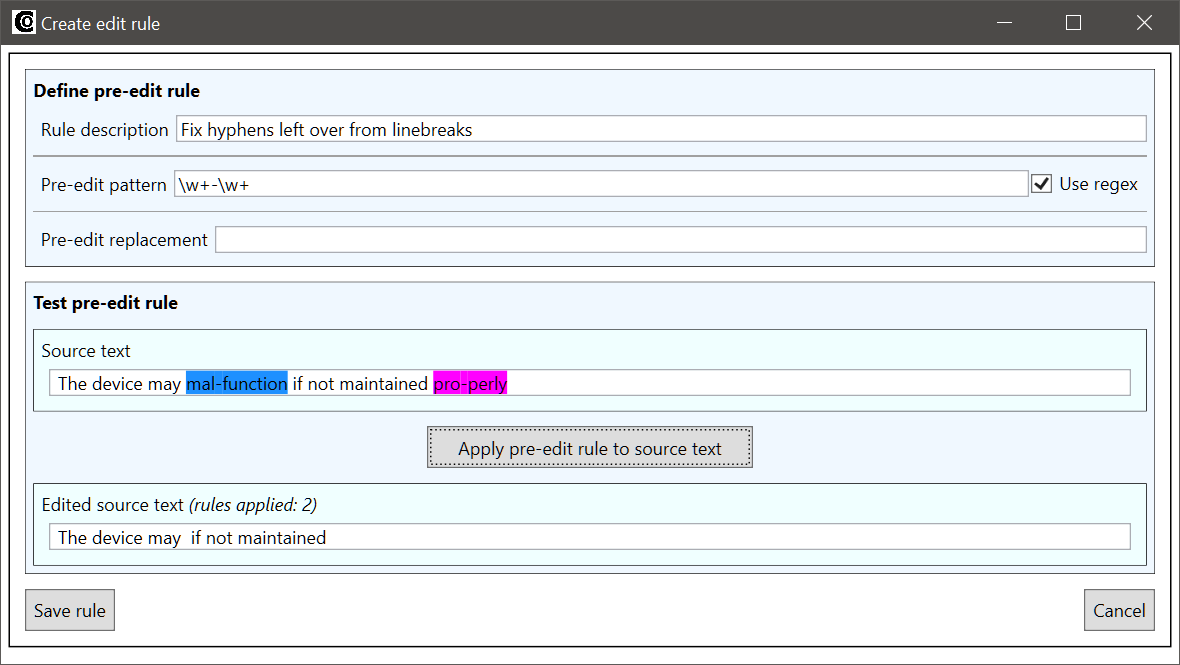
Task: Click the Edited source text result field
Action: click(x=590, y=537)
